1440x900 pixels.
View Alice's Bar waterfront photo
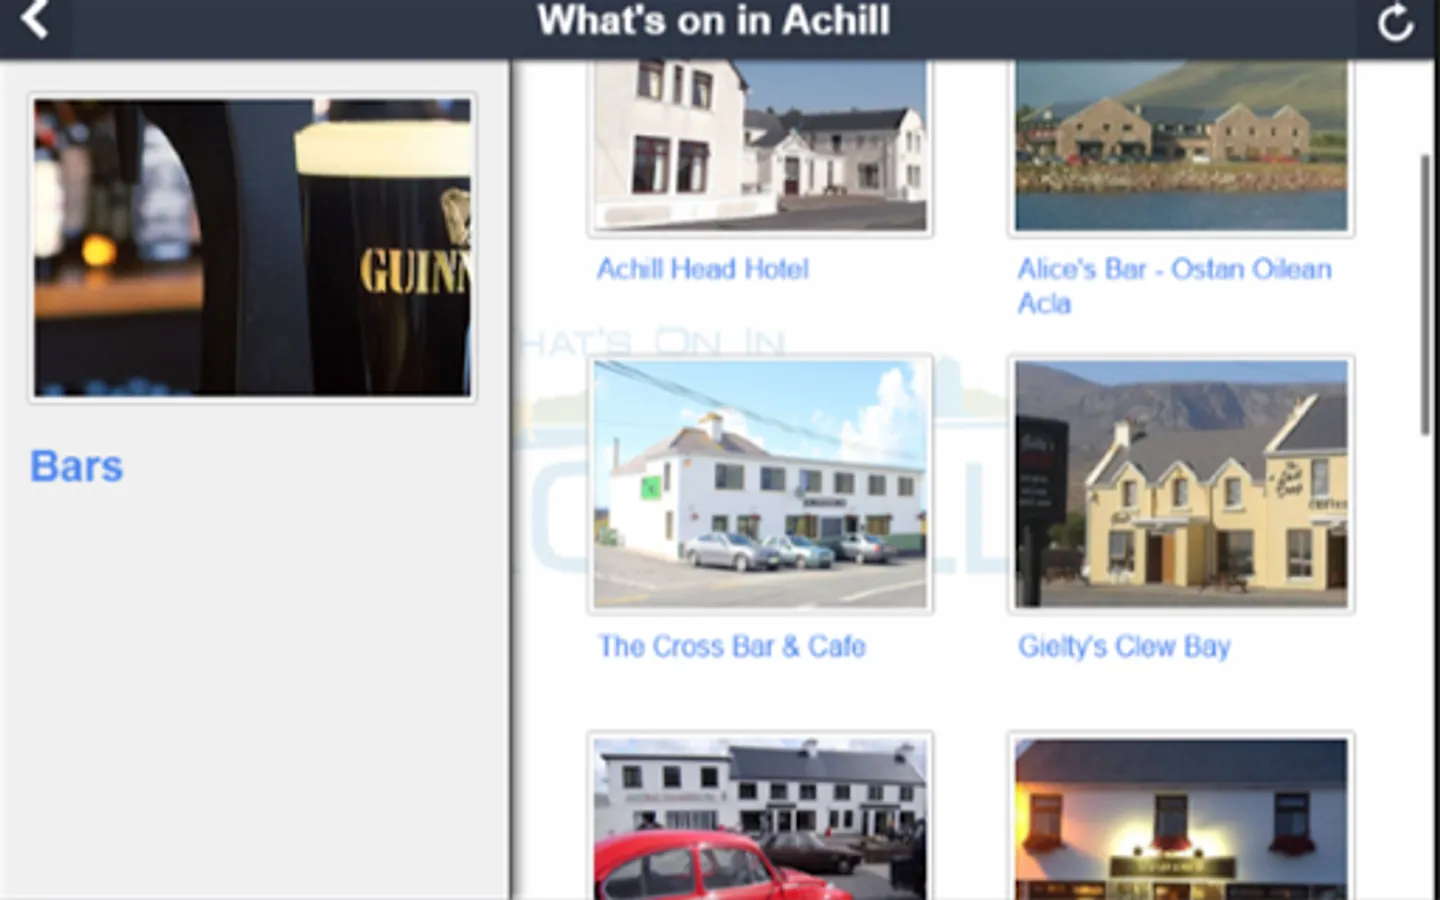pos(1181,147)
